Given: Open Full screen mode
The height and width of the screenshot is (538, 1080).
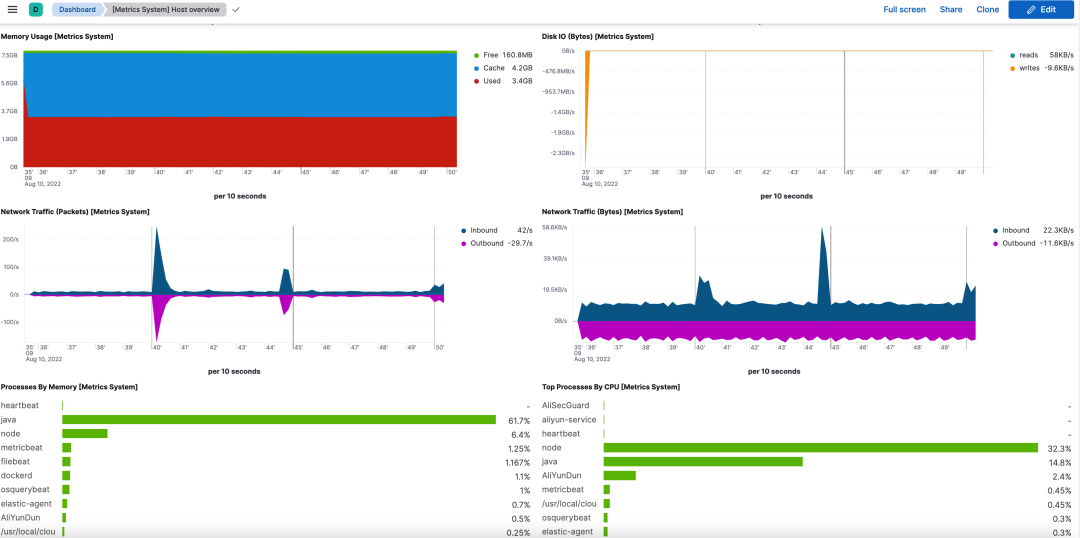Looking at the screenshot, I should click(x=904, y=10).
